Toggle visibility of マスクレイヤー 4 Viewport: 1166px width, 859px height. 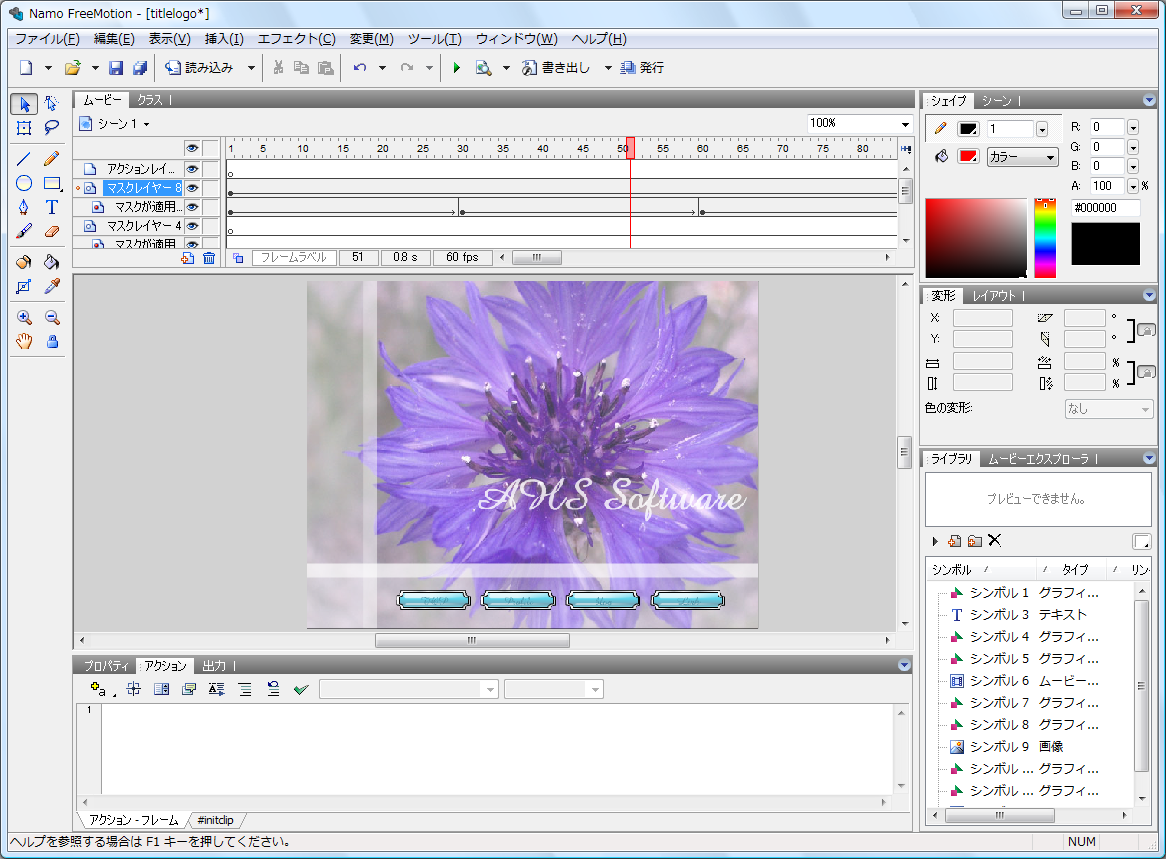click(192, 225)
